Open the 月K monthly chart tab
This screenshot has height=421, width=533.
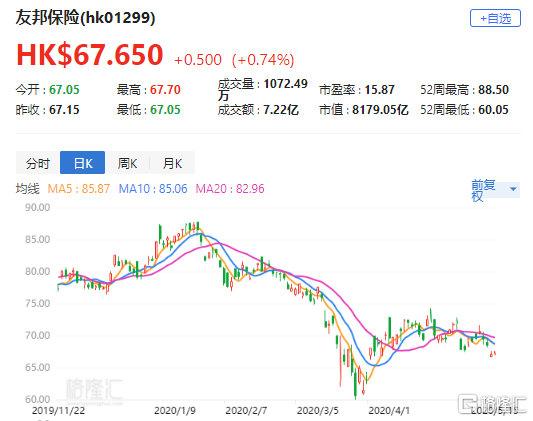coord(172,163)
